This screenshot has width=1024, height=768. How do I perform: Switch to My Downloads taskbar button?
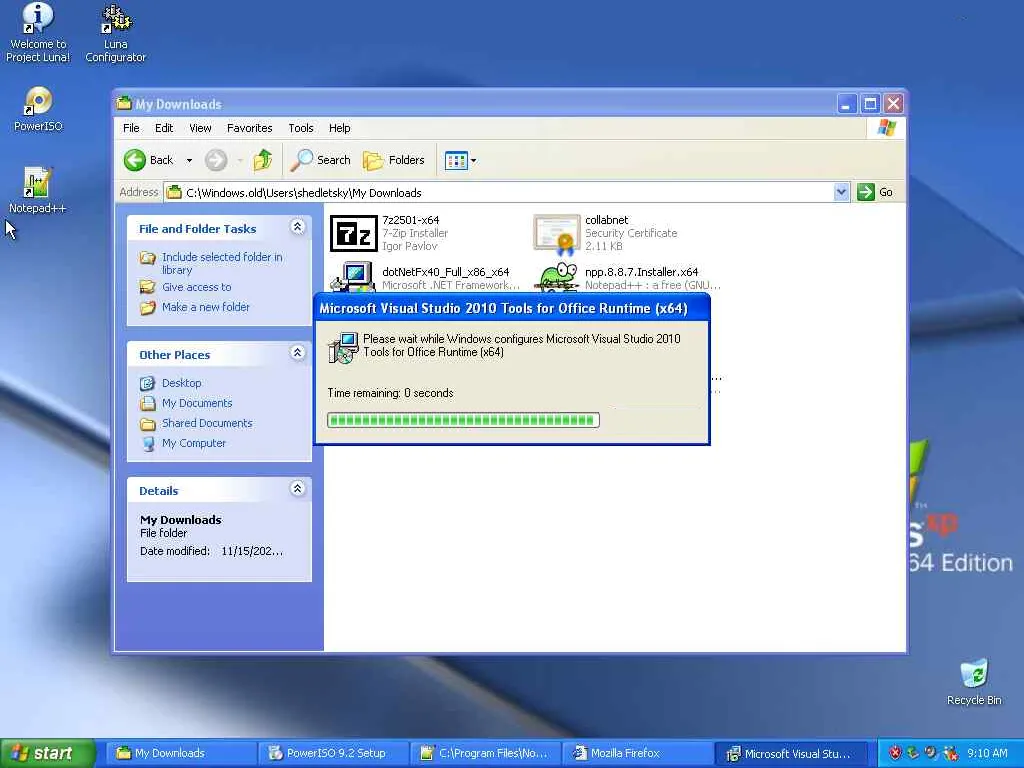pos(181,753)
